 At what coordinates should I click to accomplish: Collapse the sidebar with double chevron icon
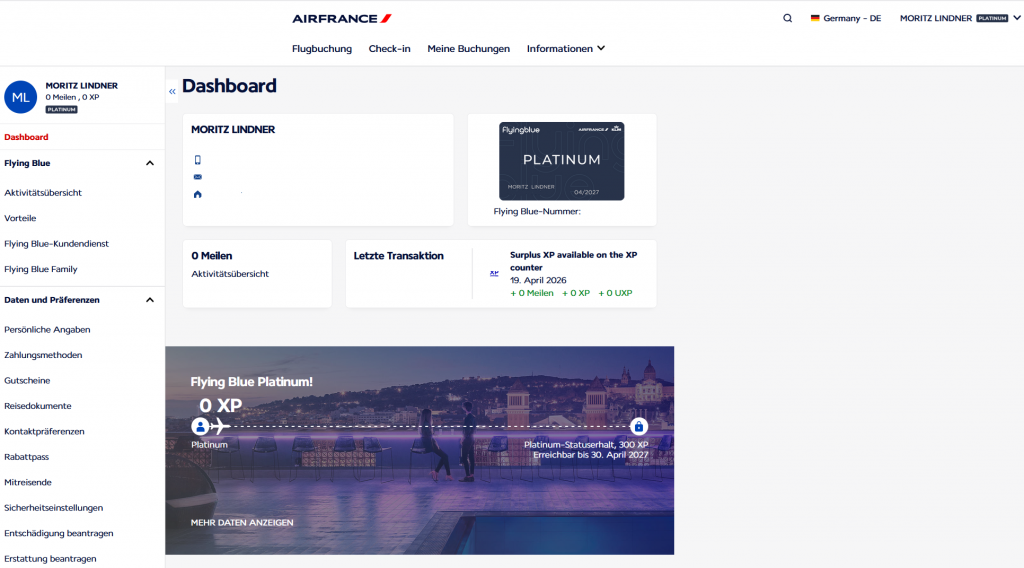172,91
